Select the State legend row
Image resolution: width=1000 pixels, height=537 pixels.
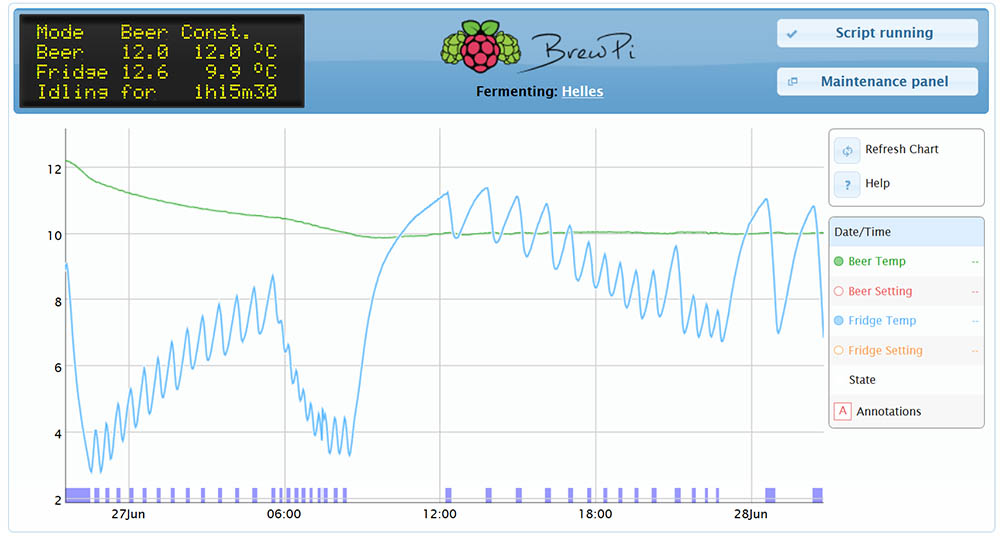click(862, 380)
